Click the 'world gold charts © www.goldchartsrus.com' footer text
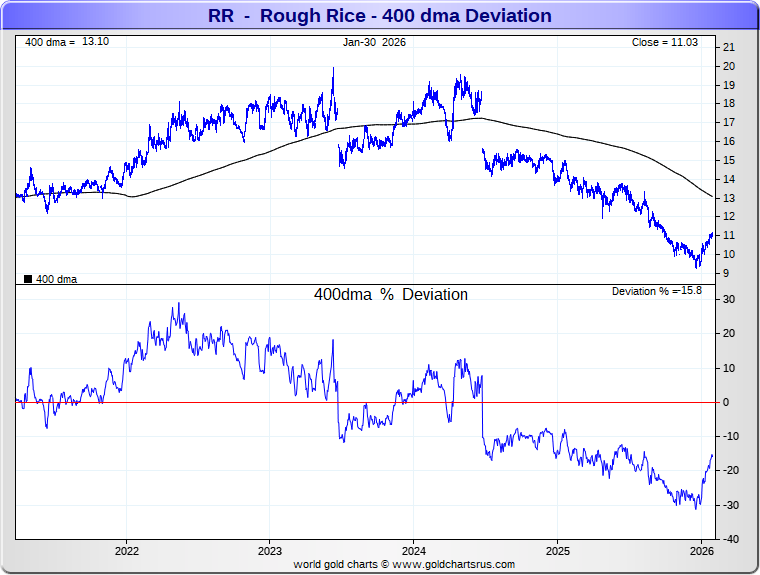Image resolution: width=760 pixels, height=575 pixels. [x=404, y=564]
